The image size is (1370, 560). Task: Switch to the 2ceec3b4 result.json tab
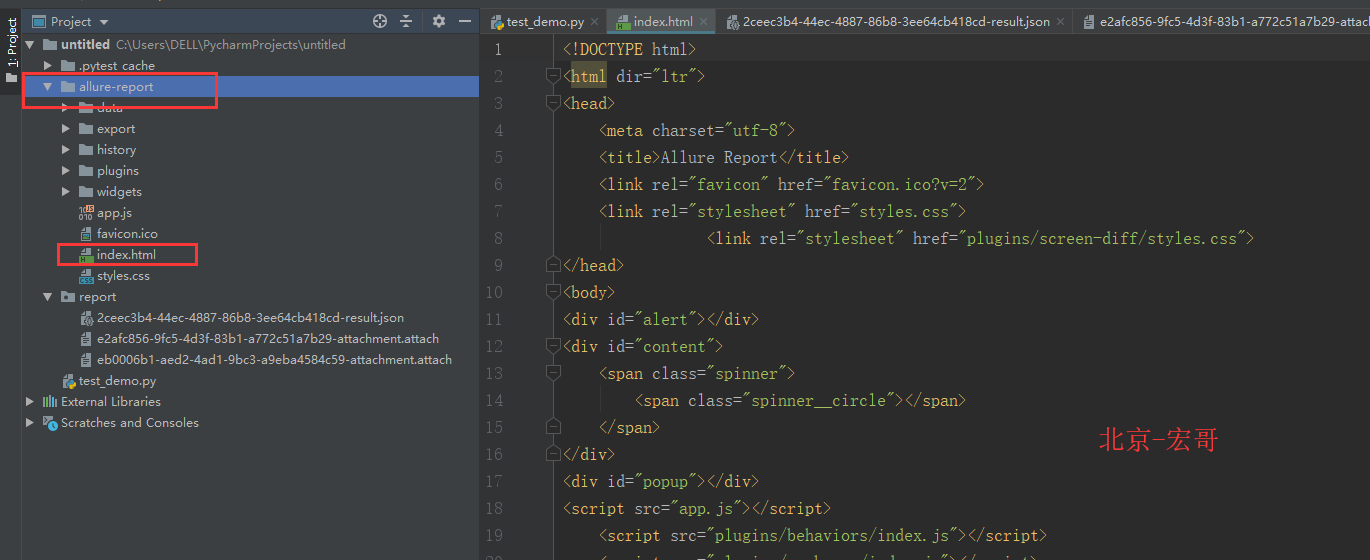tap(895, 21)
